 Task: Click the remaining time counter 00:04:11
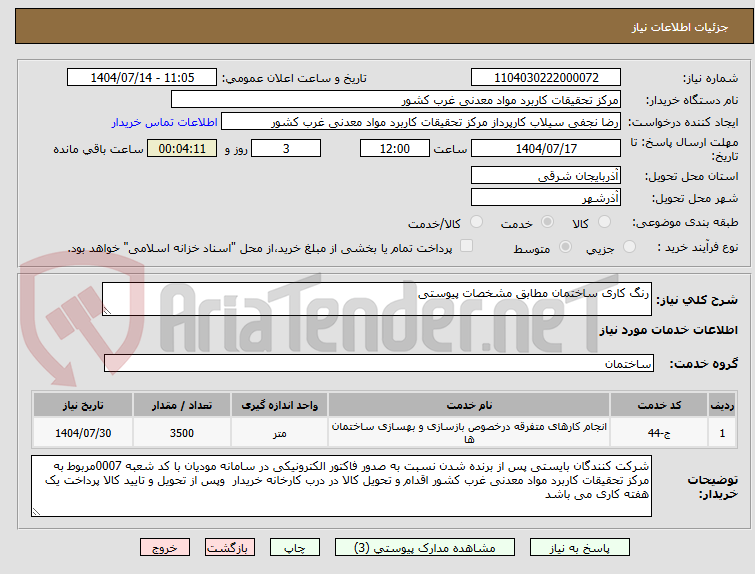(x=182, y=148)
